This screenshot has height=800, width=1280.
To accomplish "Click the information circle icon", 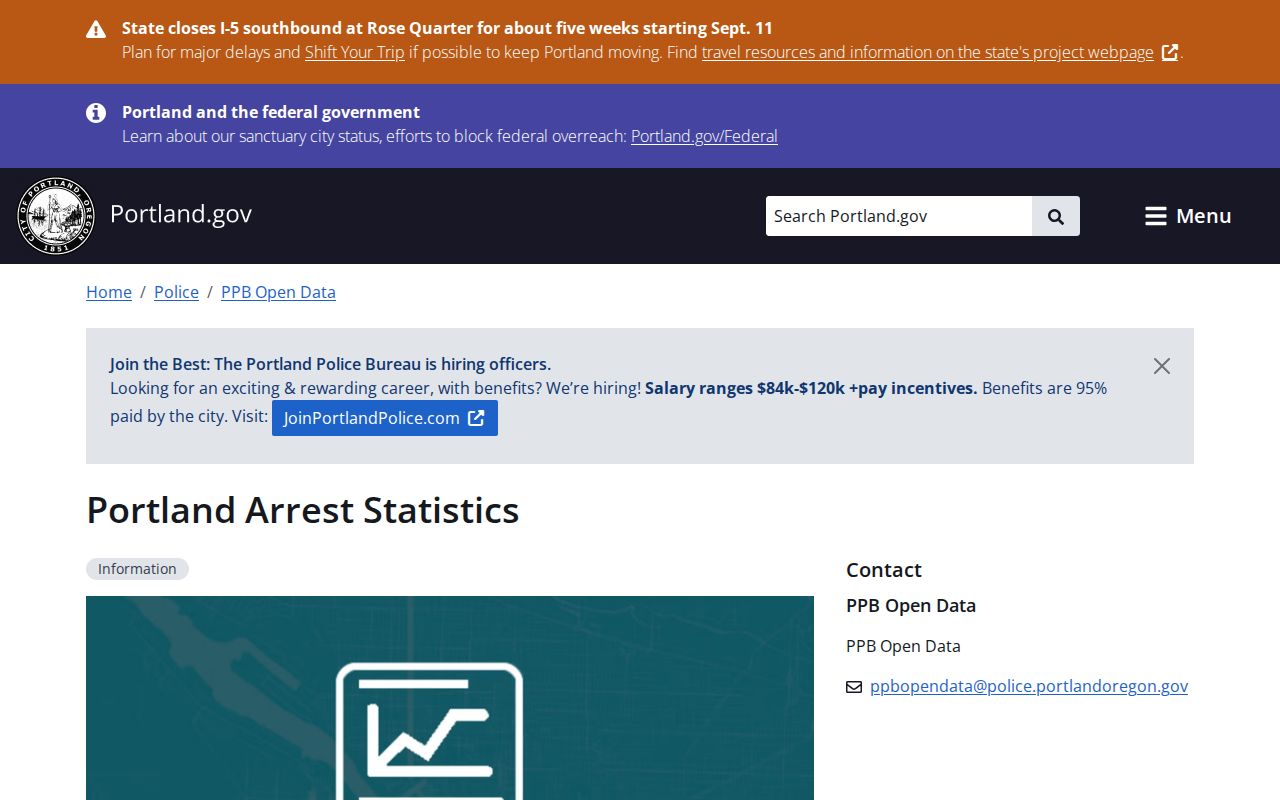I will coord(96,113).
